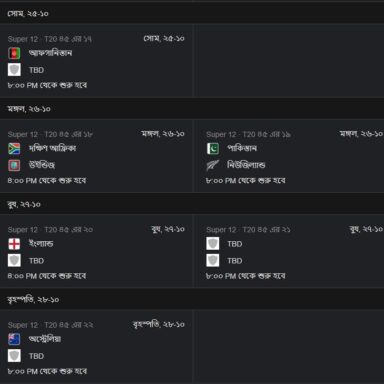Click the 27-10 date section header
The image size is (384, 384).
point(192,204)
